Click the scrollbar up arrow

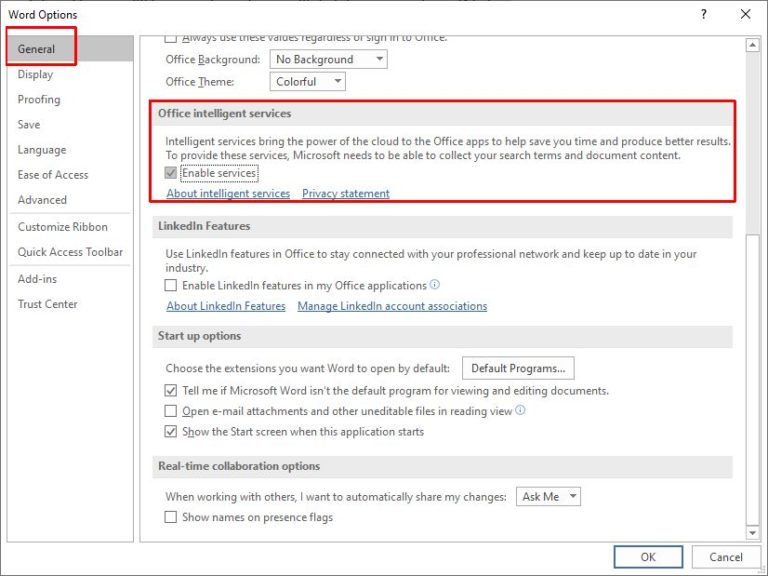752,45
